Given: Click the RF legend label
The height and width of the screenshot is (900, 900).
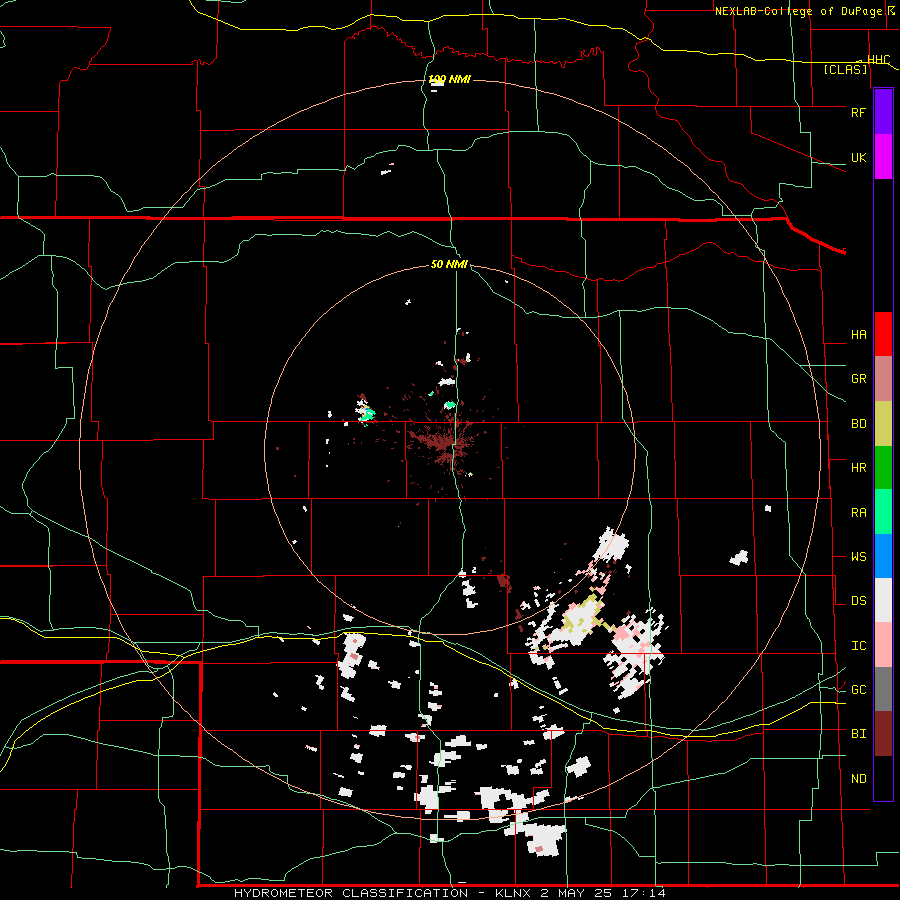Looking at the screenshot, I should 858,112.
